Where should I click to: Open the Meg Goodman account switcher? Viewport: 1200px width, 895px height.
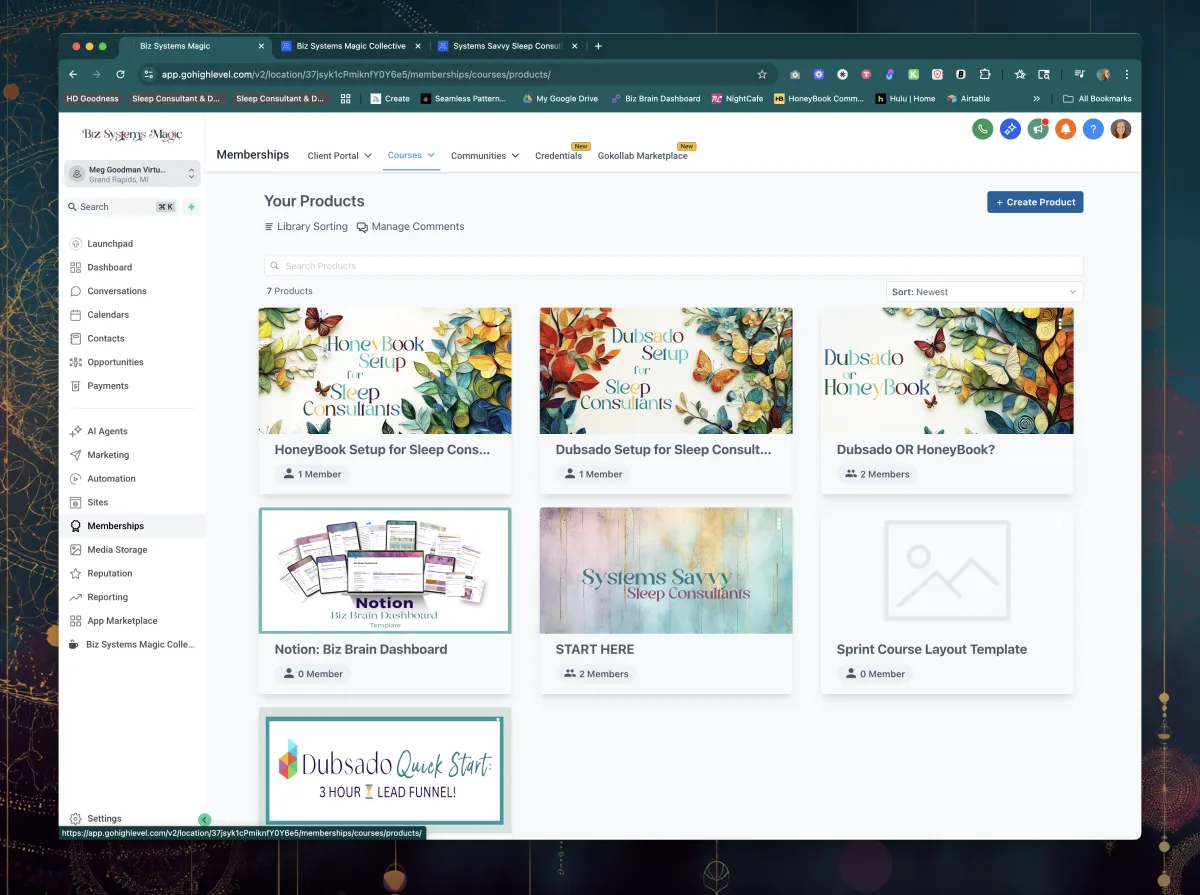click(132, 174)
